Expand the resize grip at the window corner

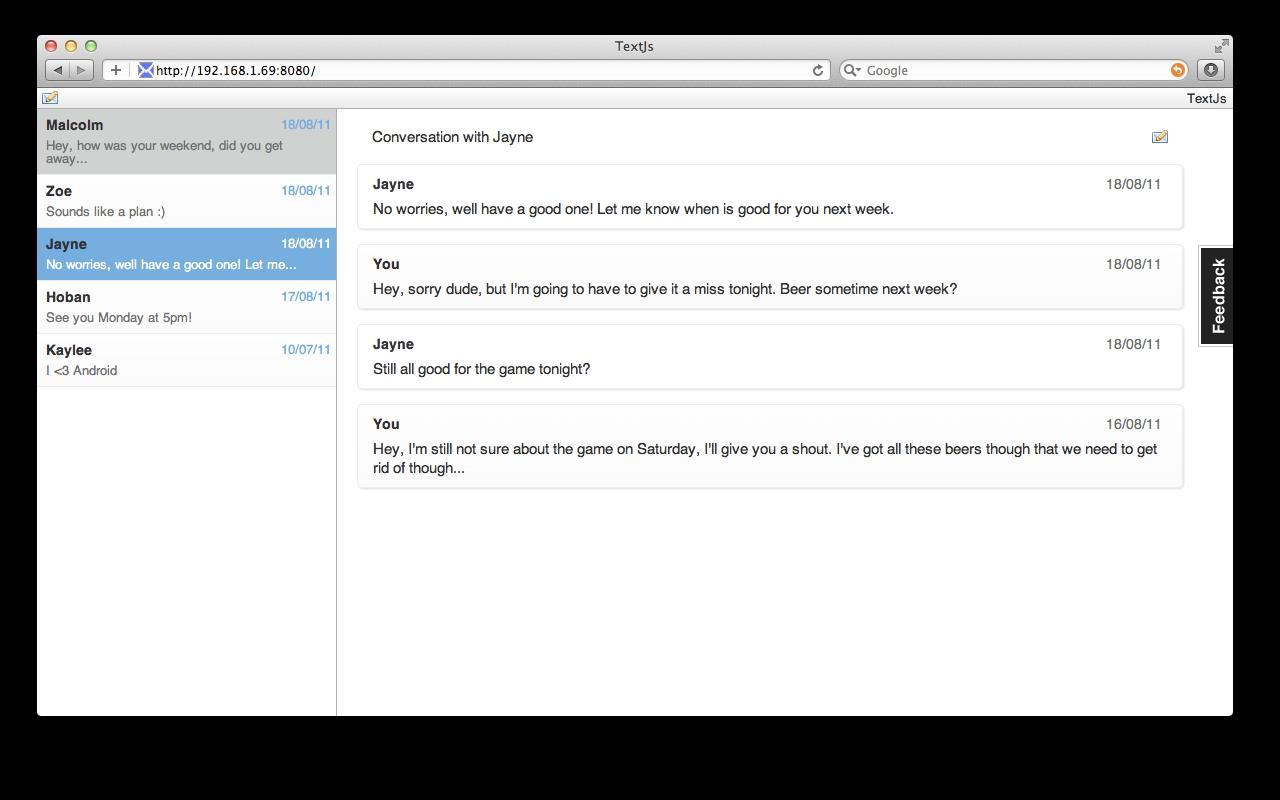1221,45
